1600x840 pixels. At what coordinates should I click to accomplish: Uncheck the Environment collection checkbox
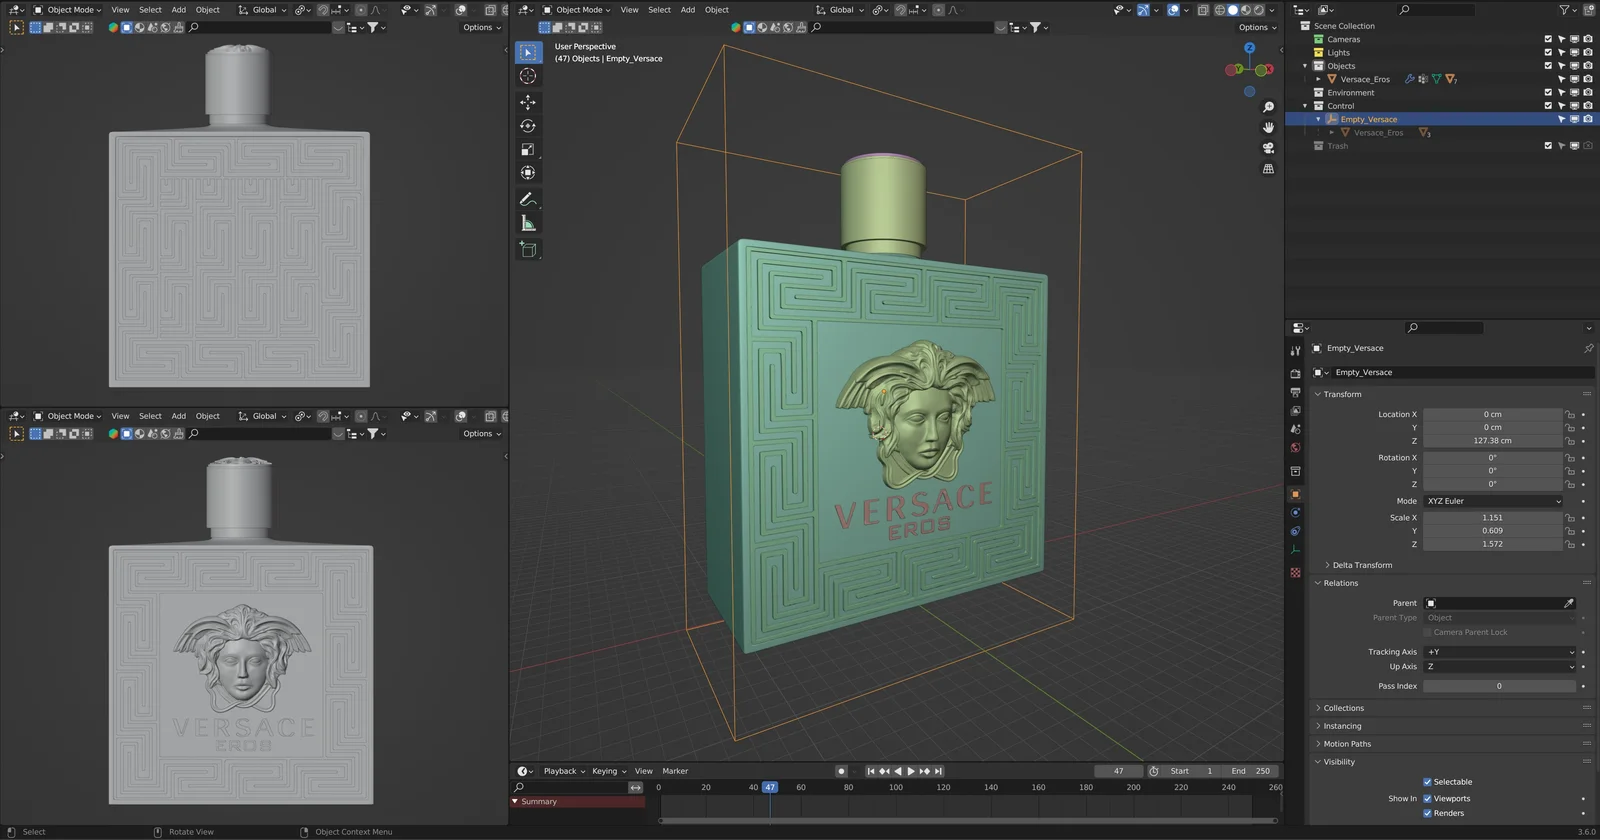pyautogui.click(x=1548, y=92)
